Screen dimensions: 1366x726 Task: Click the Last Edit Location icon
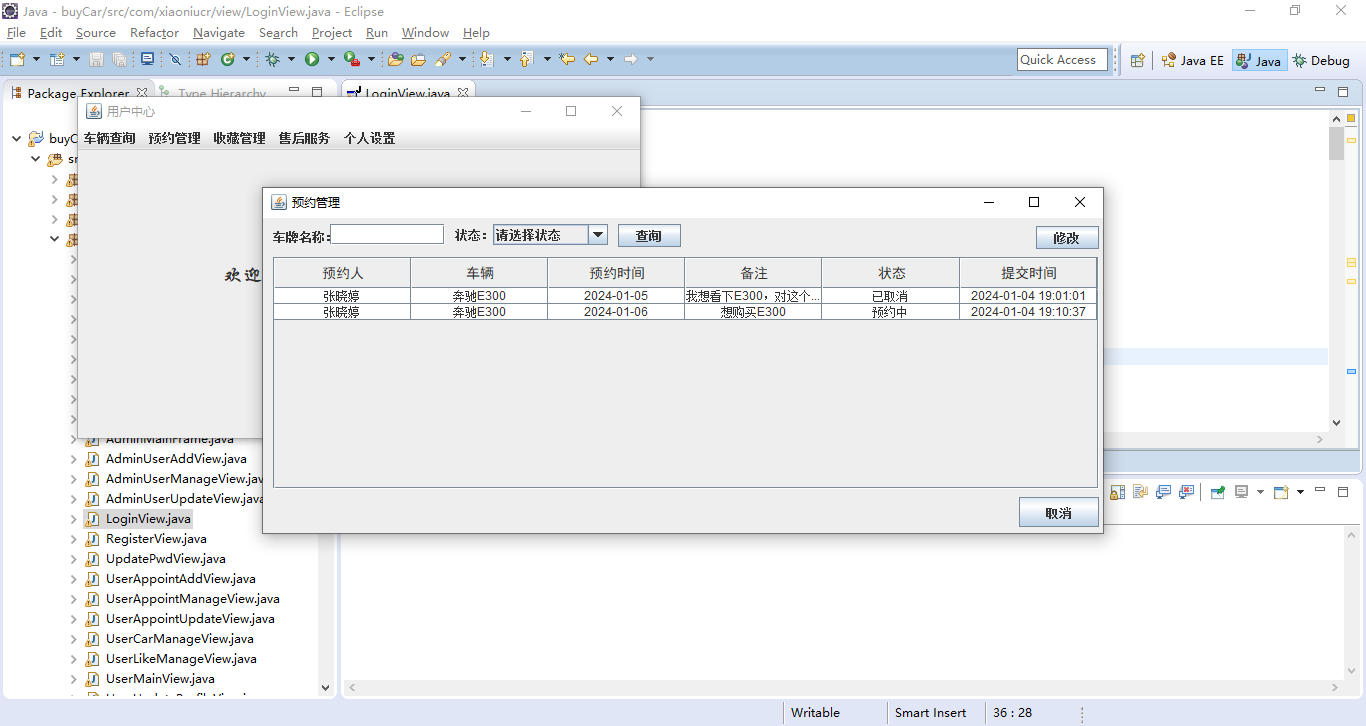point(567,60)
